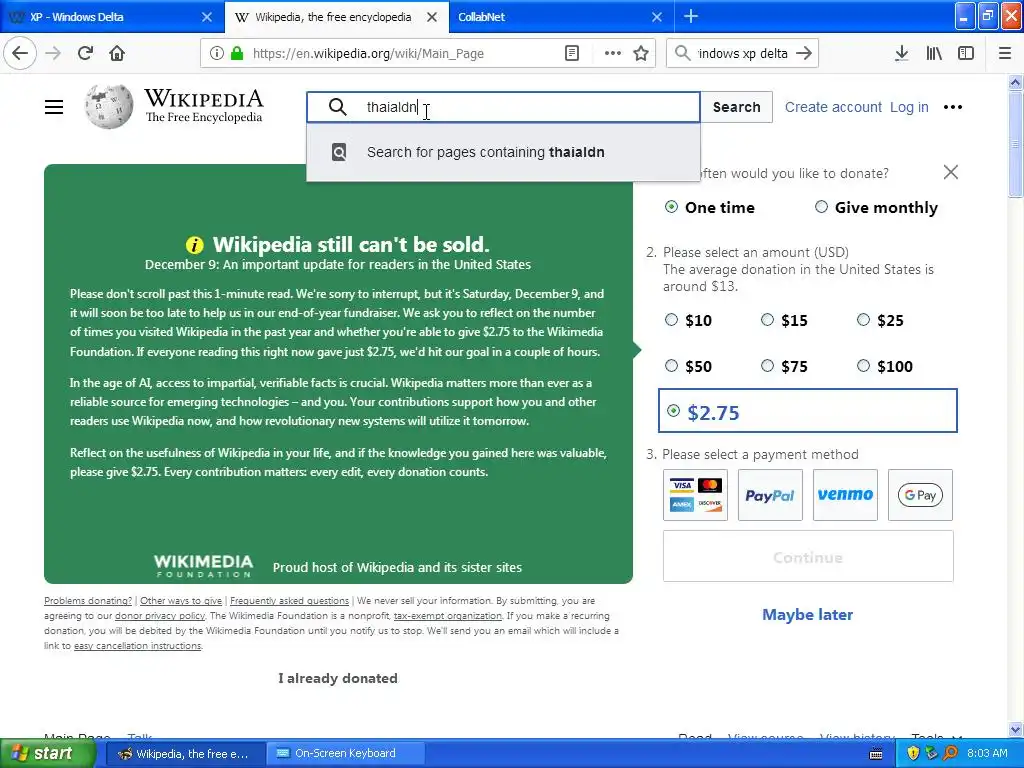Viewport: 1024px width, 768px height.
Task: Switch to CollabNet tab
Action: click(x=562, y=16)
